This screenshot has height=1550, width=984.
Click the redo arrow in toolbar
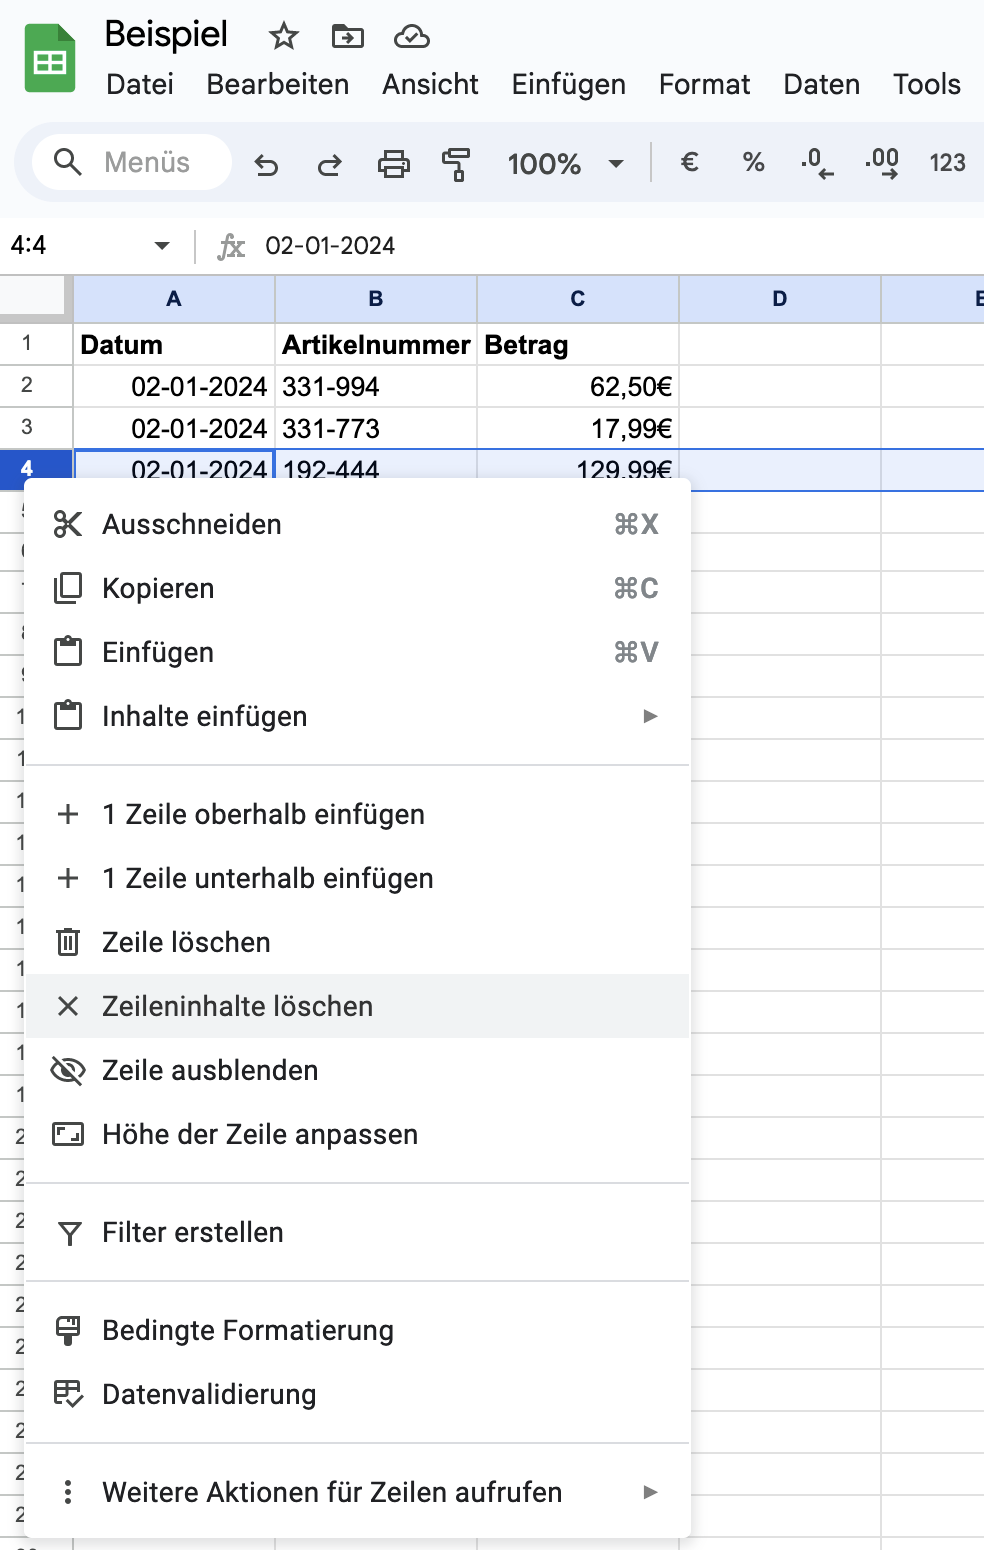click(329, 163)
